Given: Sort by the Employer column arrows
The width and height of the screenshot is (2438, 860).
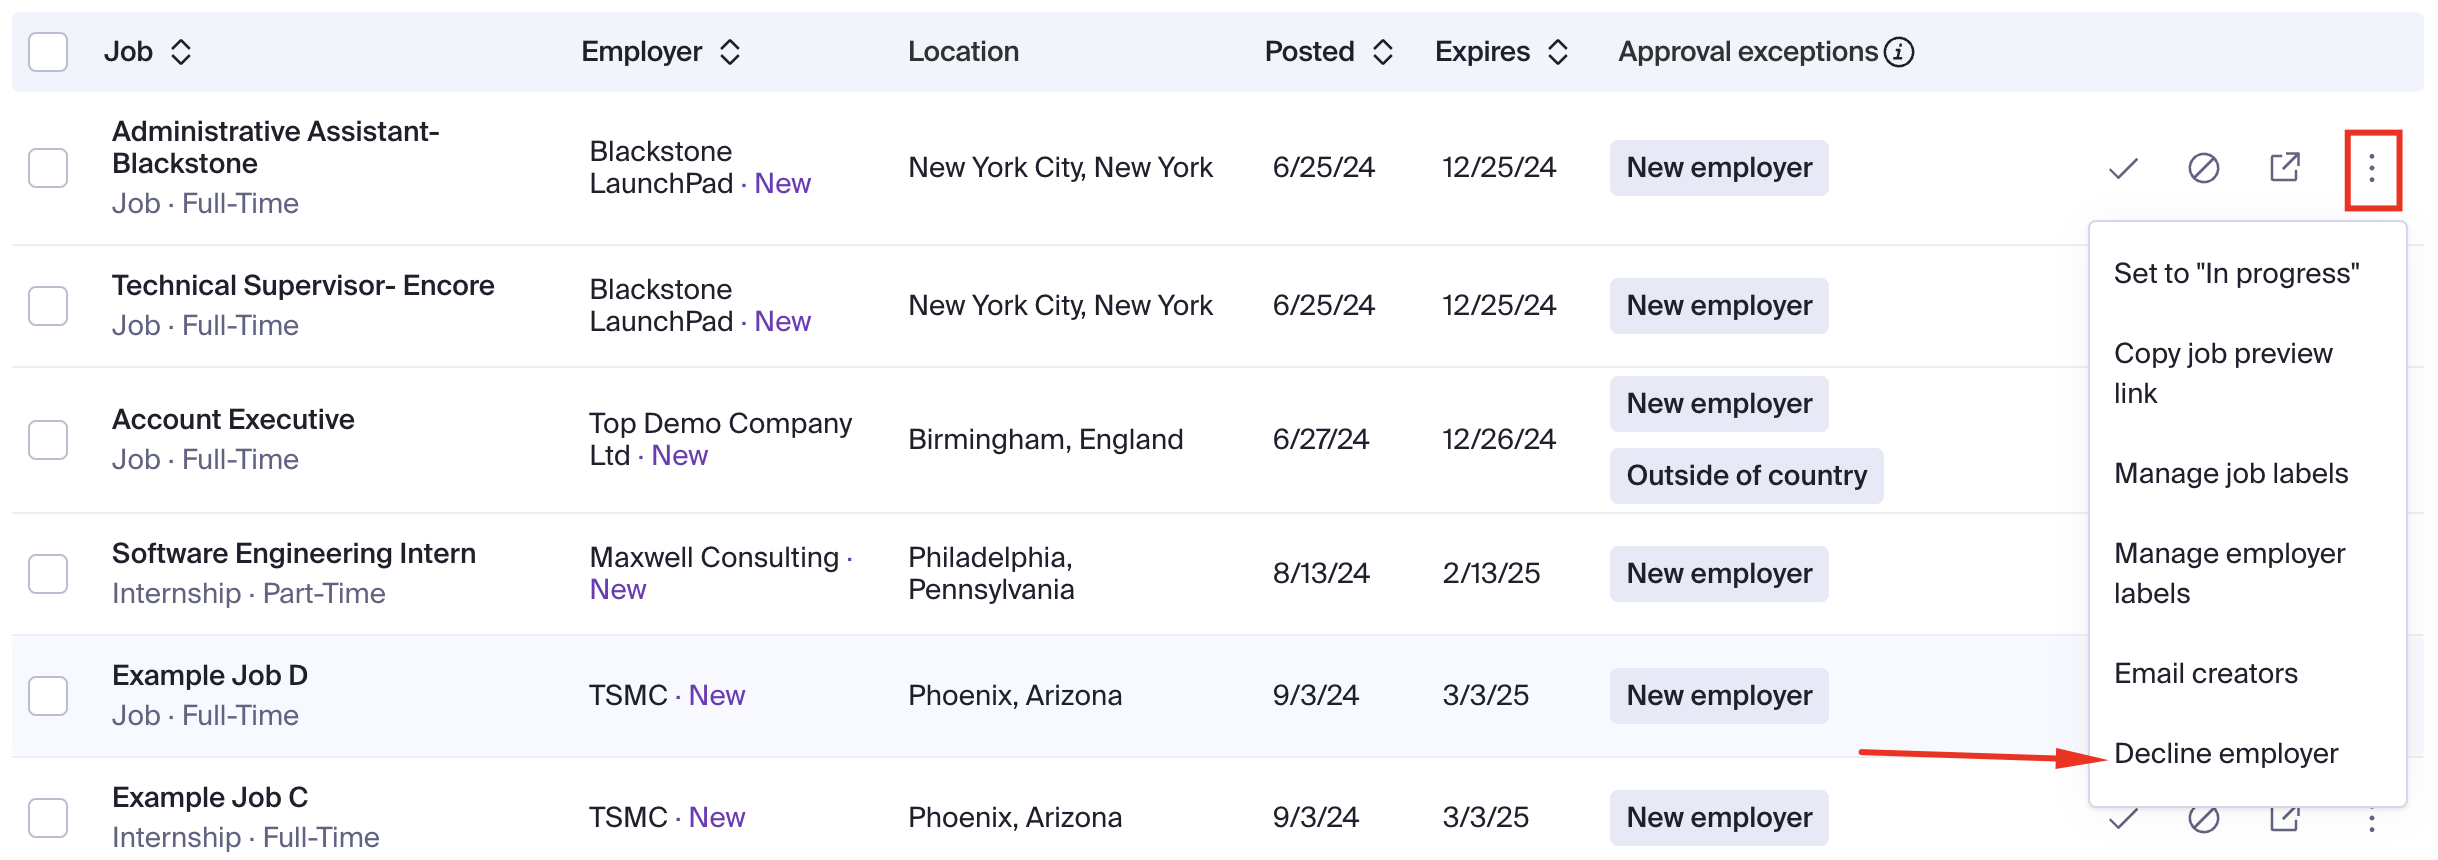Looking at the screenshot, I should click(730, 52).
